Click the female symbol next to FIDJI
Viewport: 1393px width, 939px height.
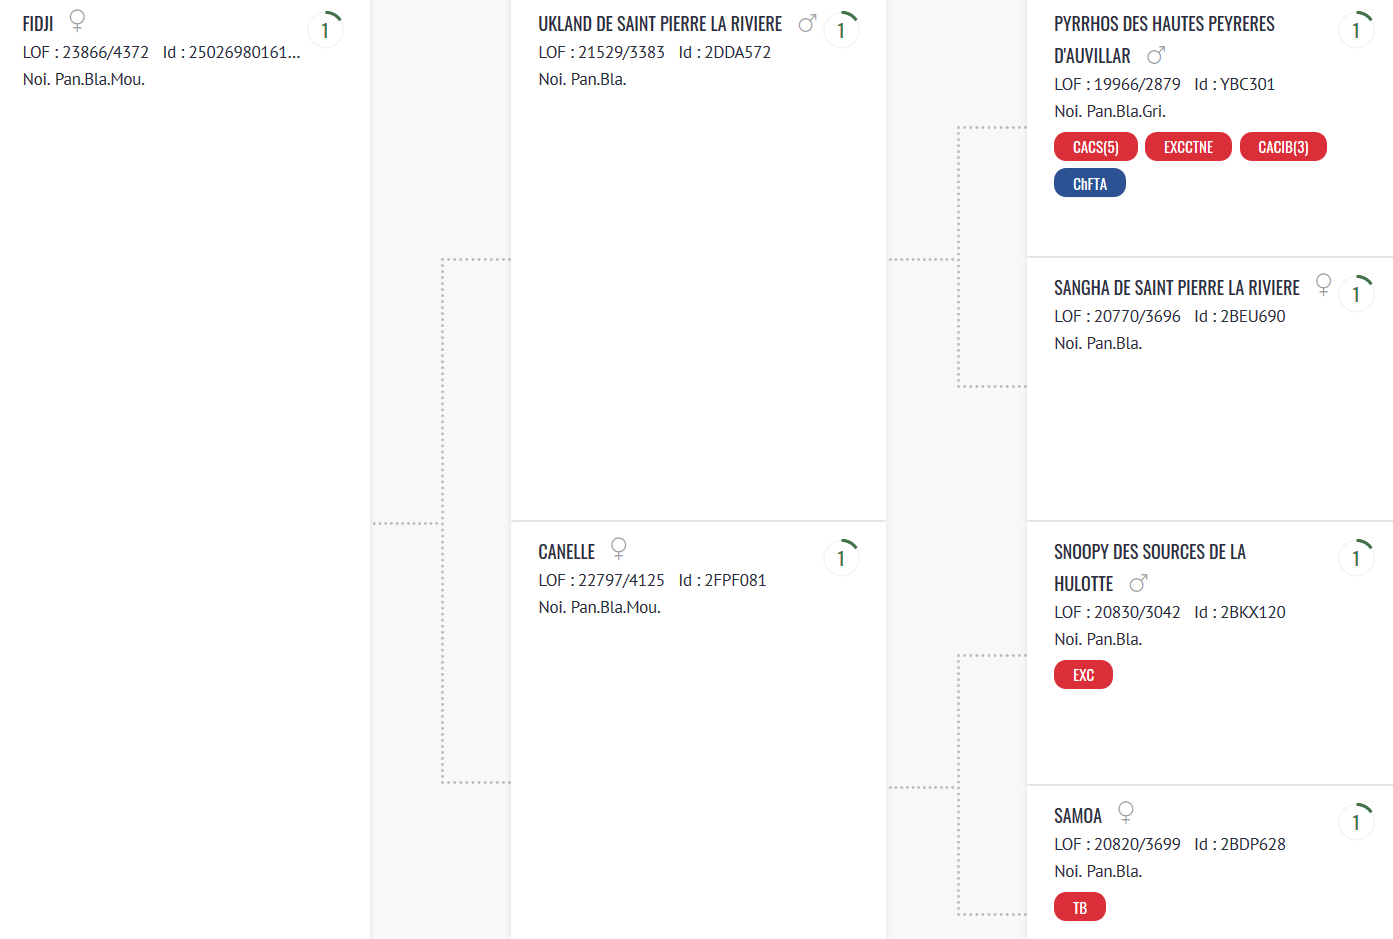77,21
